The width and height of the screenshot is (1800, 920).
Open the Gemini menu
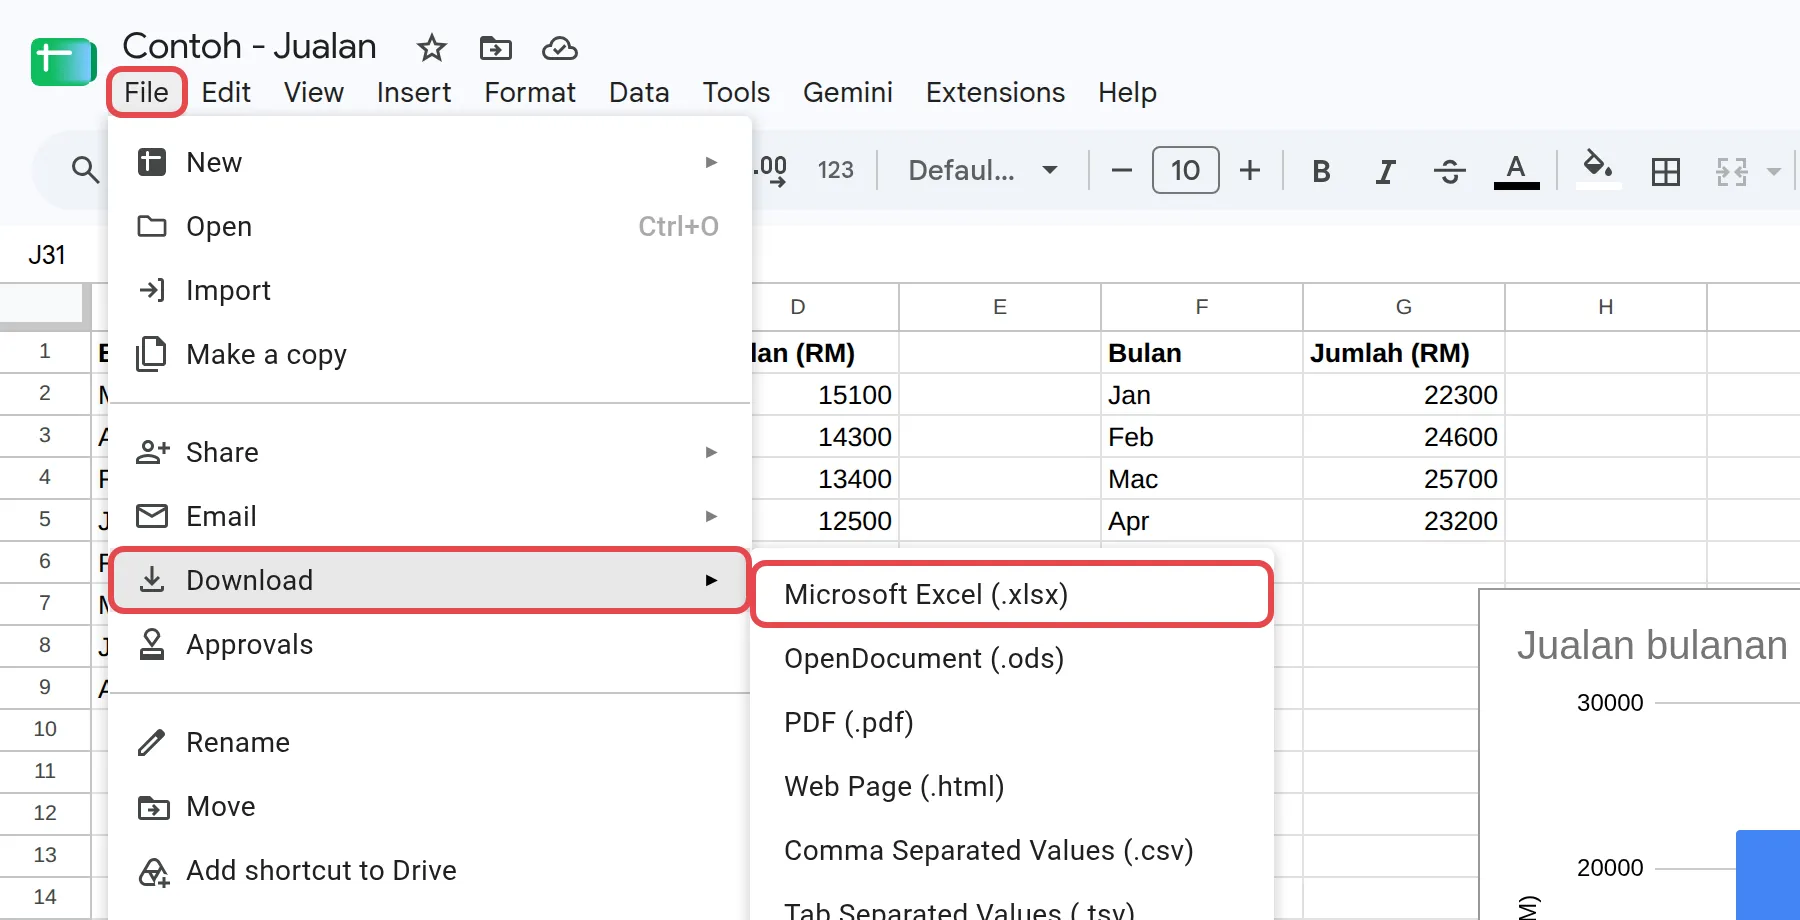click(847, 92)
